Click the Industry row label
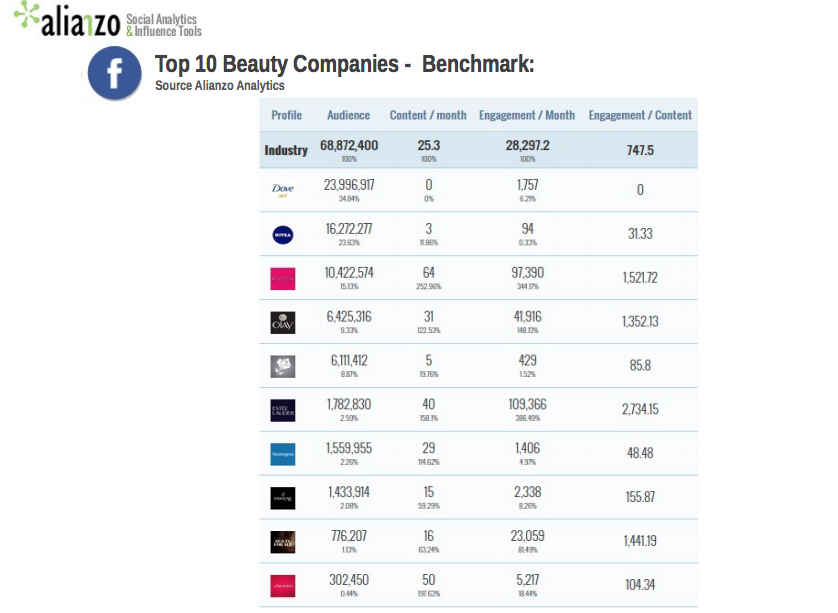 point(286,150)
